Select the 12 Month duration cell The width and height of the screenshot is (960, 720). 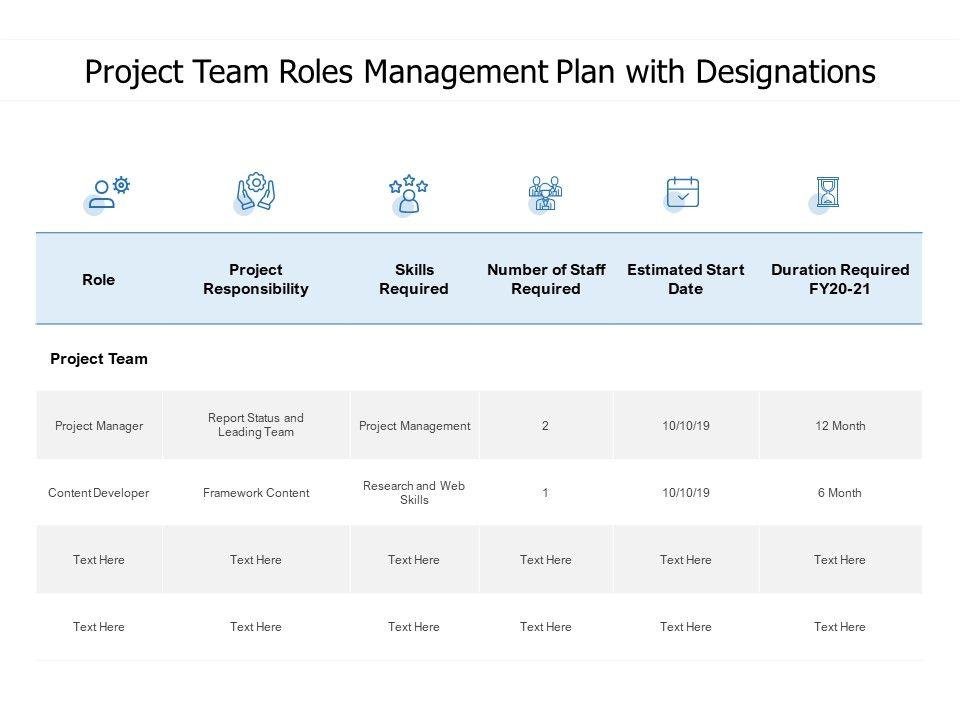click(840, 426)
